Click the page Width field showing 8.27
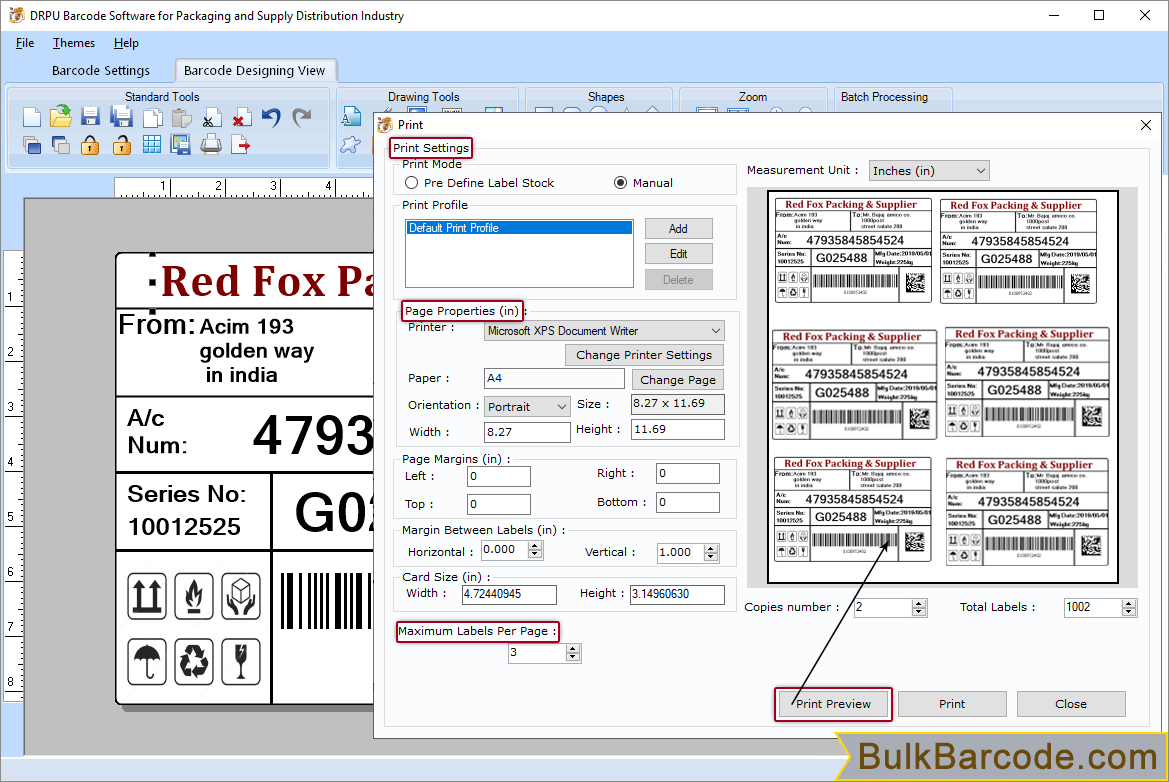 (527, 432)
